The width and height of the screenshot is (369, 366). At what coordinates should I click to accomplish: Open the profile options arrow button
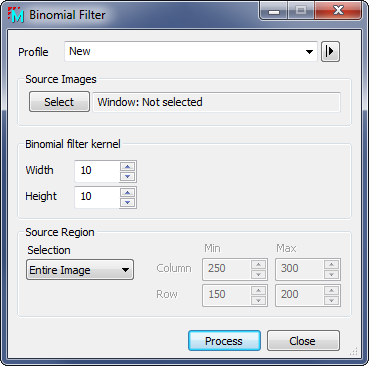tap(330, 52)
